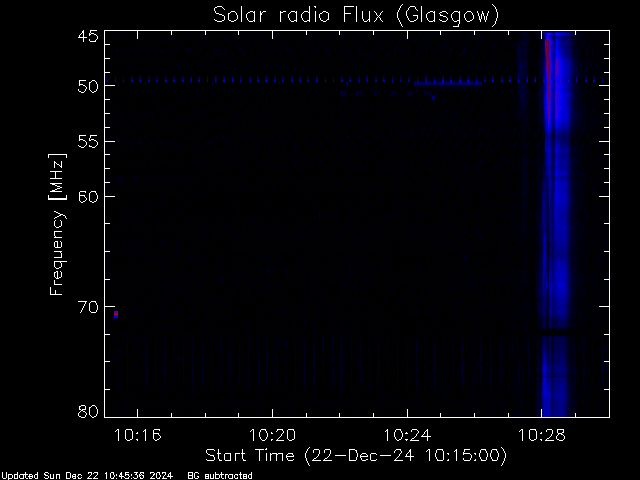The width and height of the screenshot is (640, 480).
Task: Click the "BG subtracted" note
Action: click(220, 476)
